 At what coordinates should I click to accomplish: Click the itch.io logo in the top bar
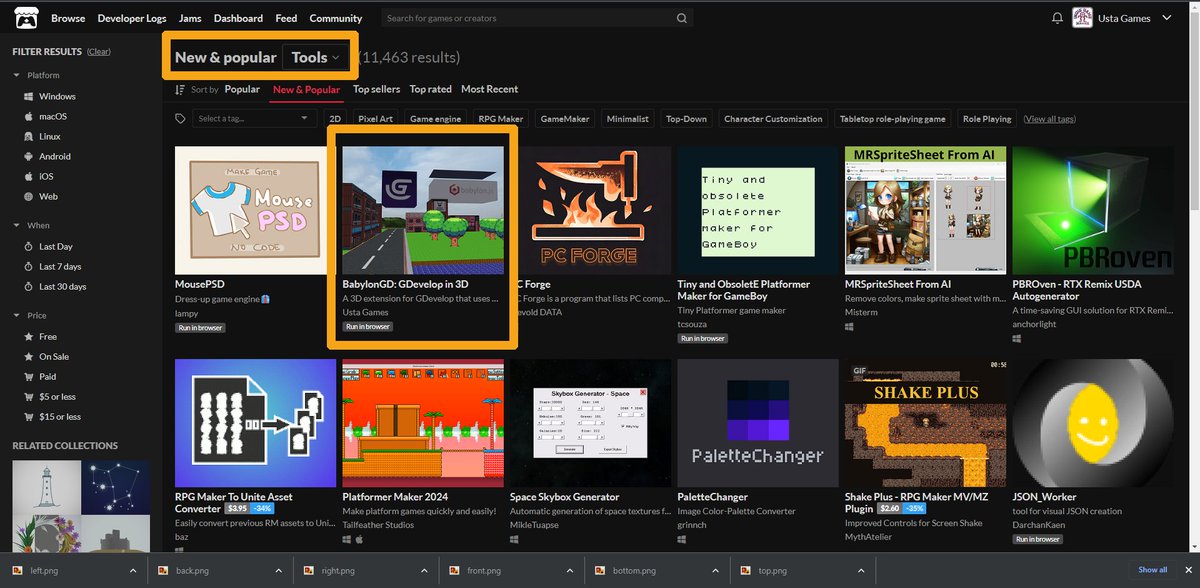(24, 17)
